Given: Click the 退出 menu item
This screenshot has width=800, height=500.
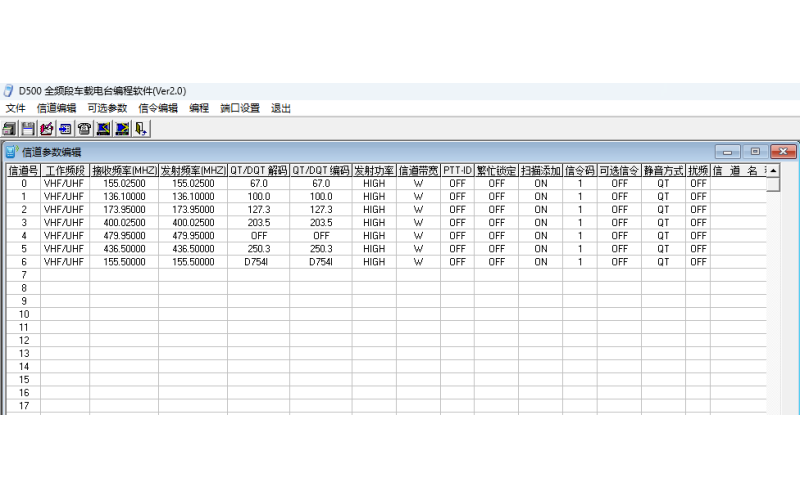Looking at the screenshot, I should [281, 108].
